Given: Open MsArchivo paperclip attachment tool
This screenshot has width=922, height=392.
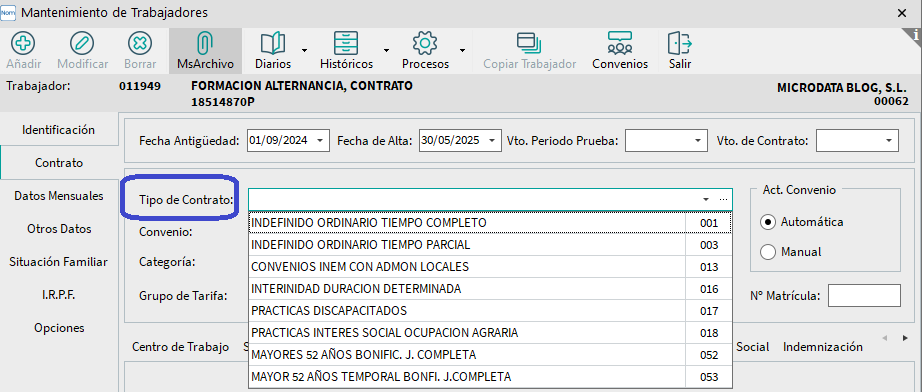Looking at the screenshot, I should (205, 43).
